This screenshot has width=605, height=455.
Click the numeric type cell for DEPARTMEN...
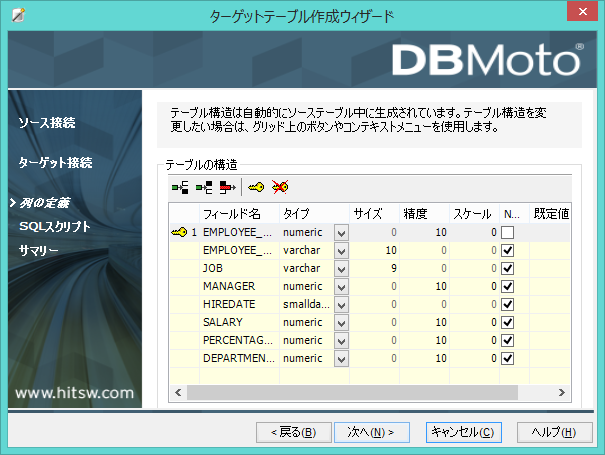point(307,359)
